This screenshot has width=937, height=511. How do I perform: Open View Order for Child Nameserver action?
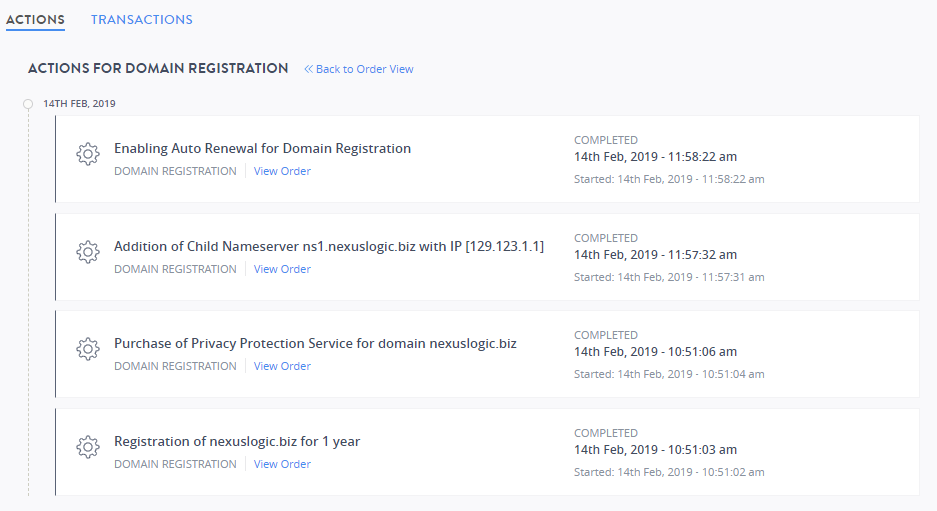point(282,269)
